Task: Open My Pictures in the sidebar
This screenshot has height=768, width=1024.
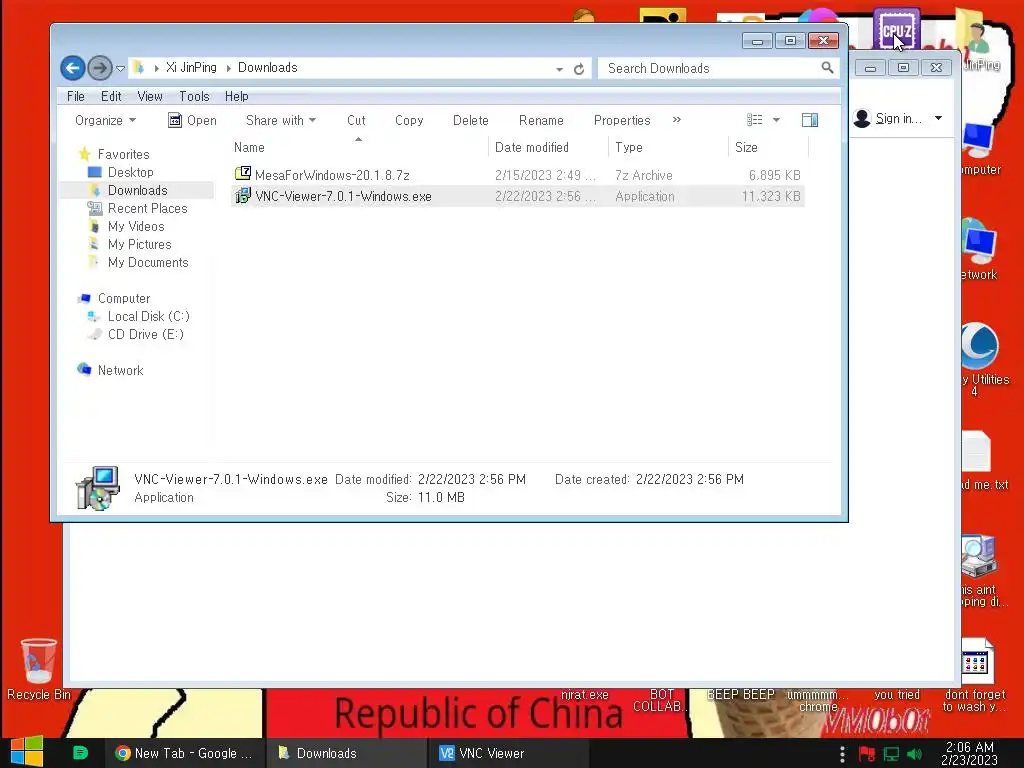Action: [140, 244]
